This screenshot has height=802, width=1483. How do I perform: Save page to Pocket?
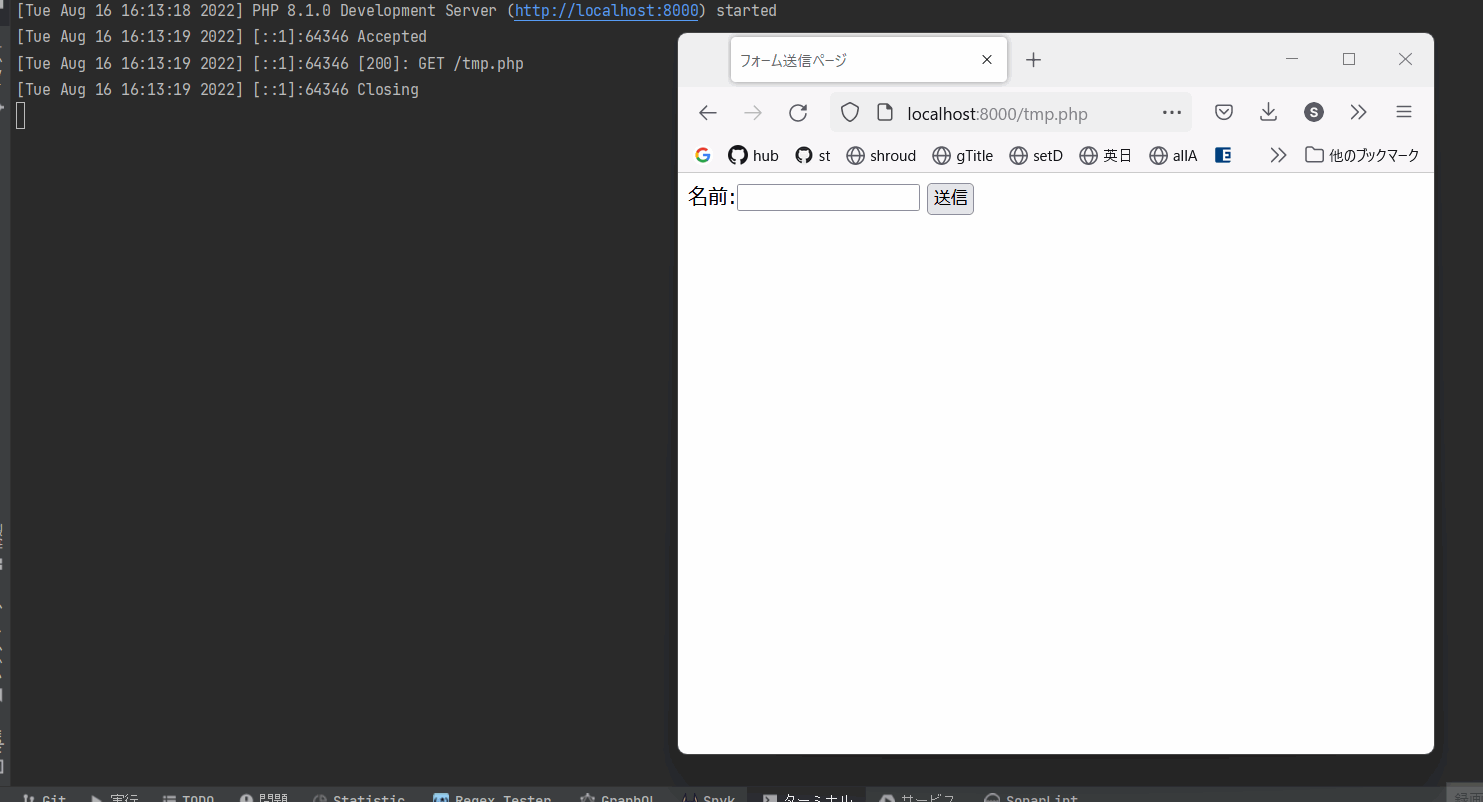1223,113
